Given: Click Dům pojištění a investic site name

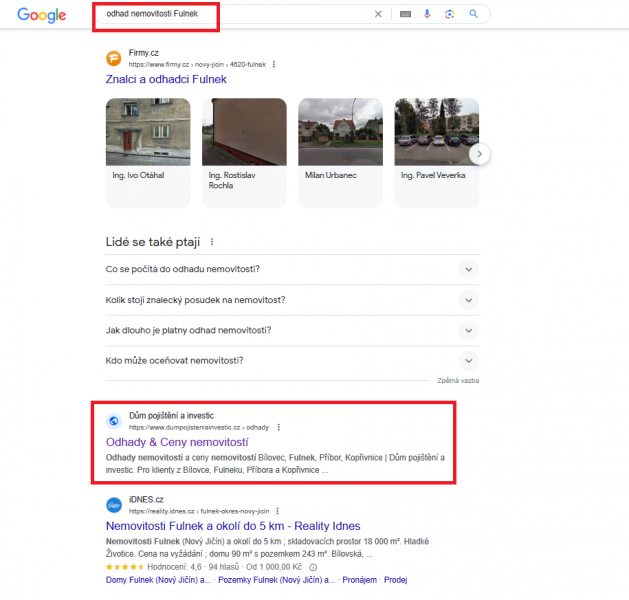Looking at the screenshot, I should [171, 416].
